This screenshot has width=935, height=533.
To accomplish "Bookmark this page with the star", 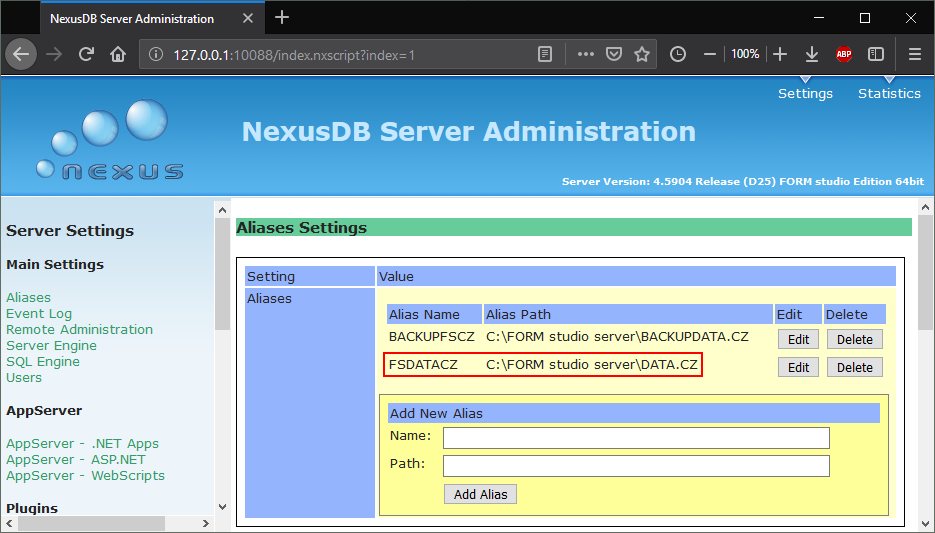I will pyautogui.click(x=642, y=54).
